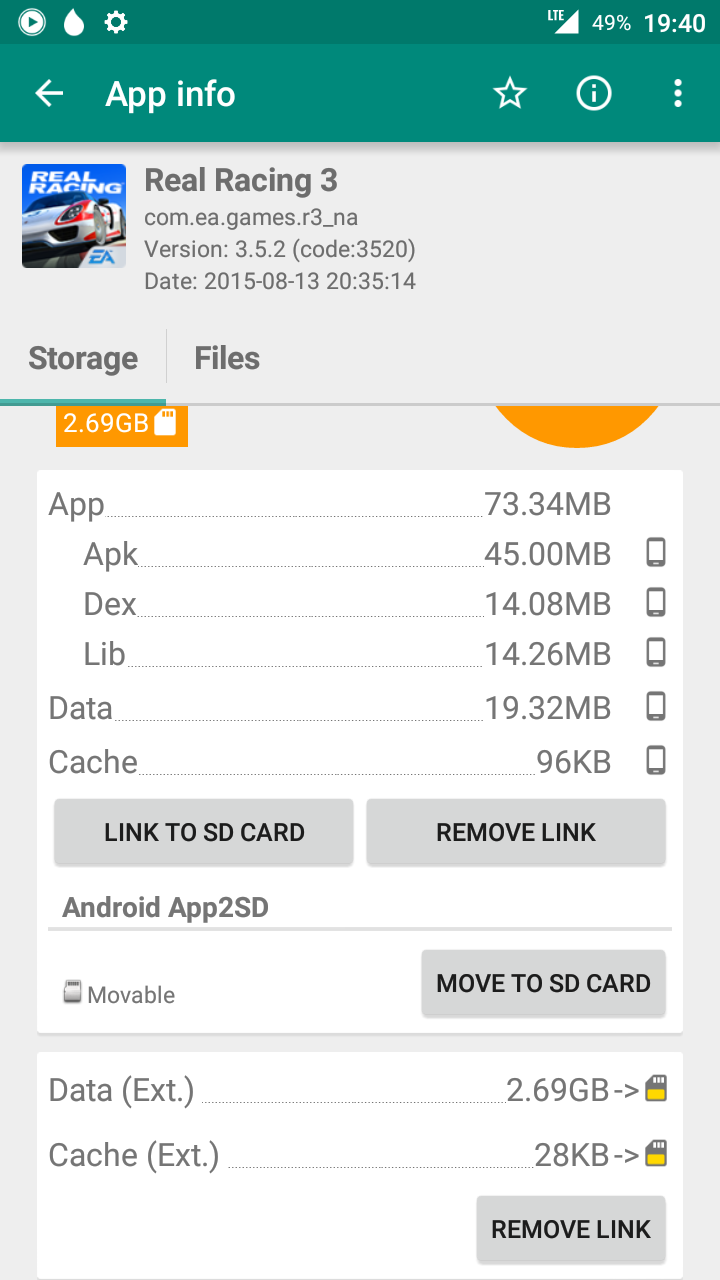This screenshot has width=720, height=1280.
Task: Tap the SD card icon beside Cache (Ext.)
Action: point(656,1154)
